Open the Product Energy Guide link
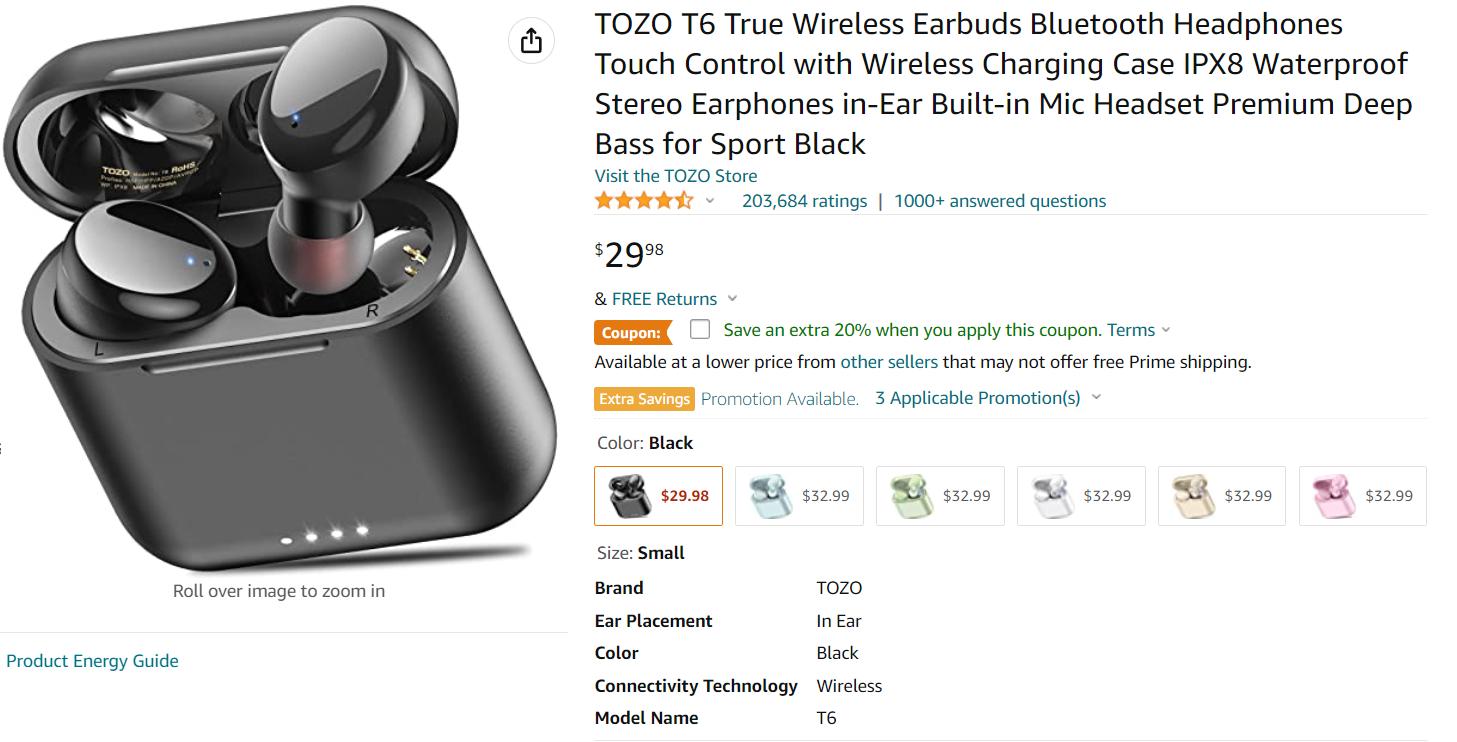 tap(92, 661)
